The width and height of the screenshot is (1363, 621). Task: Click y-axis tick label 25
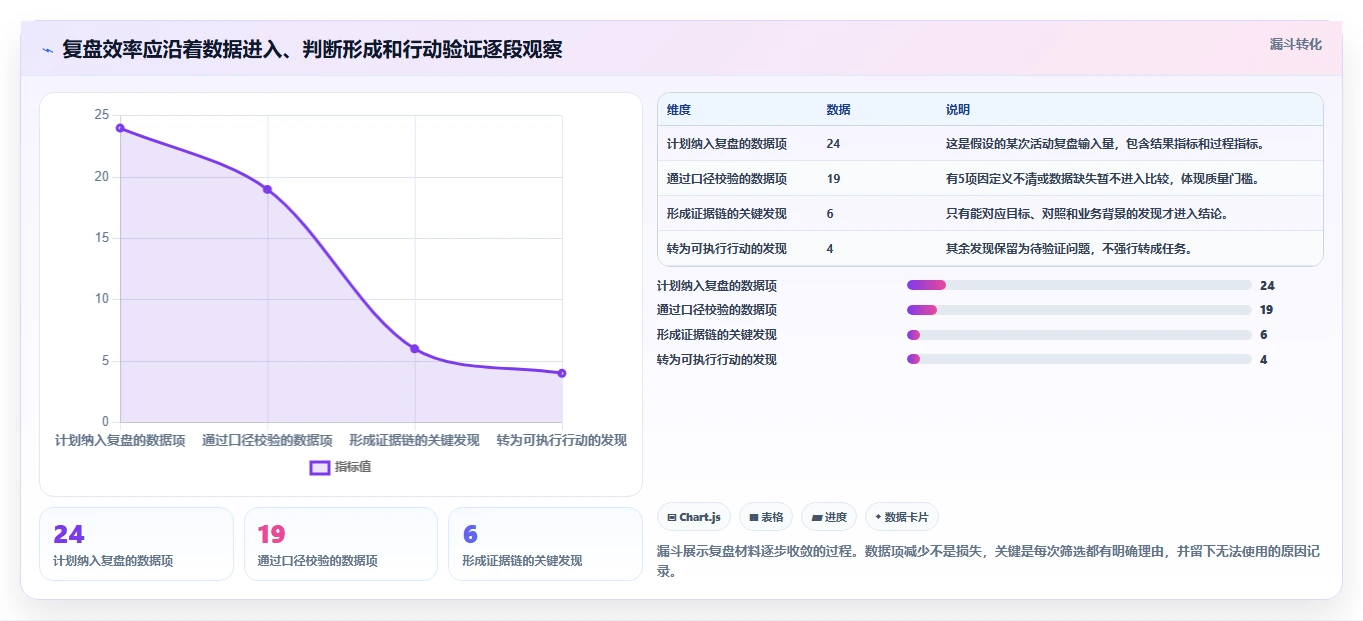tap(101, 115)
